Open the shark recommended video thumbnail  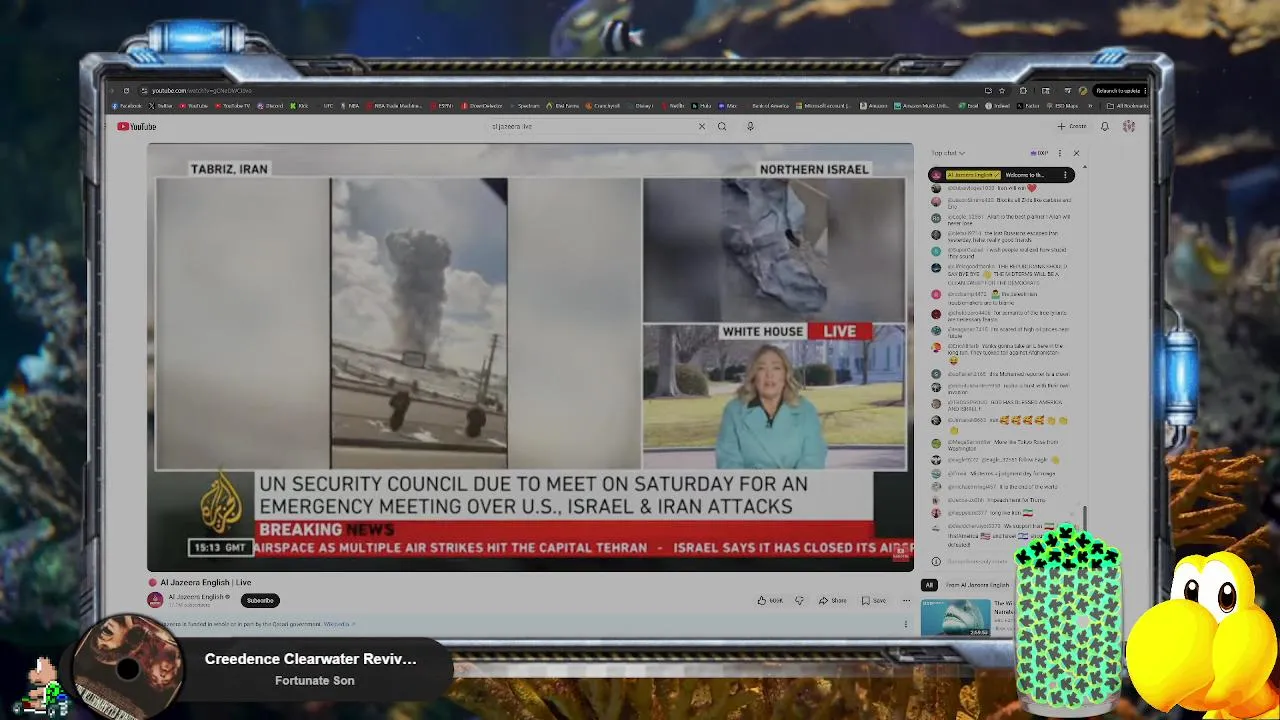click(955, 617)
